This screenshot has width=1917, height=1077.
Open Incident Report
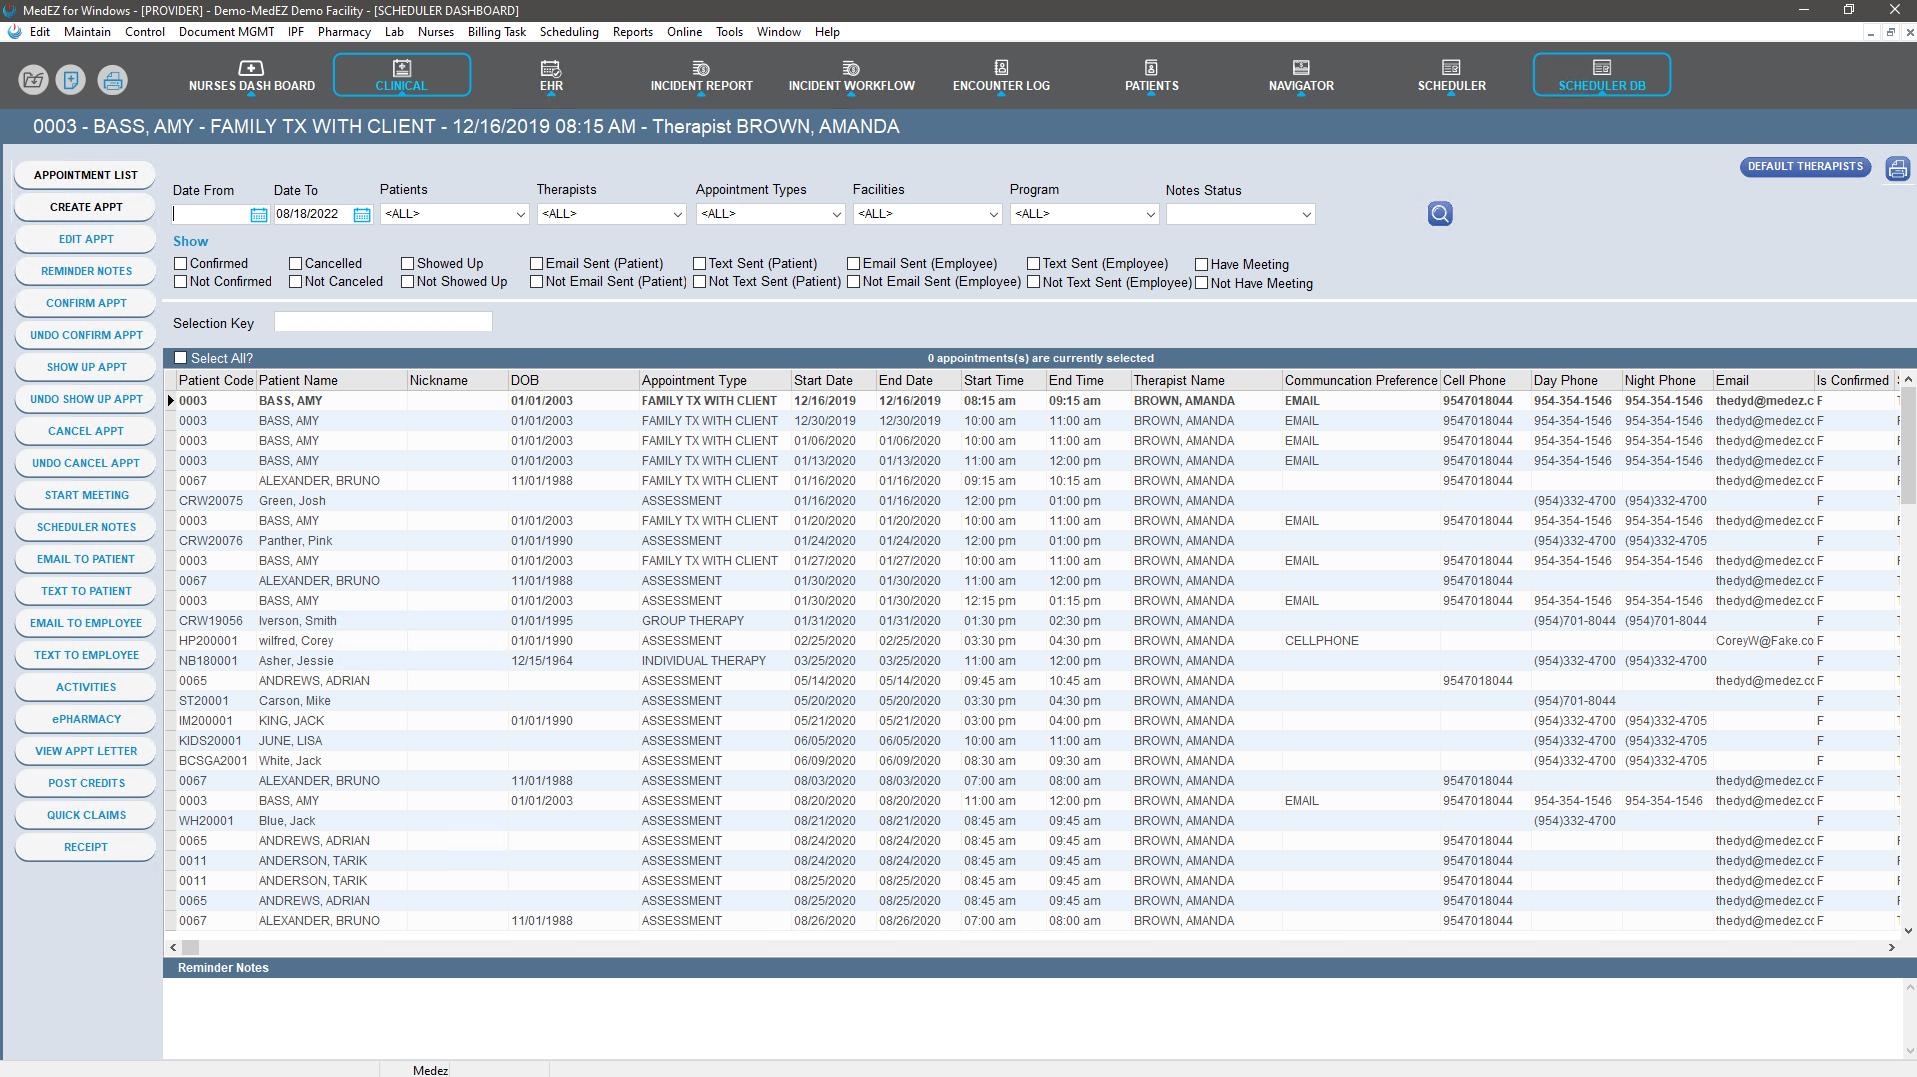(x=701, y=76)
